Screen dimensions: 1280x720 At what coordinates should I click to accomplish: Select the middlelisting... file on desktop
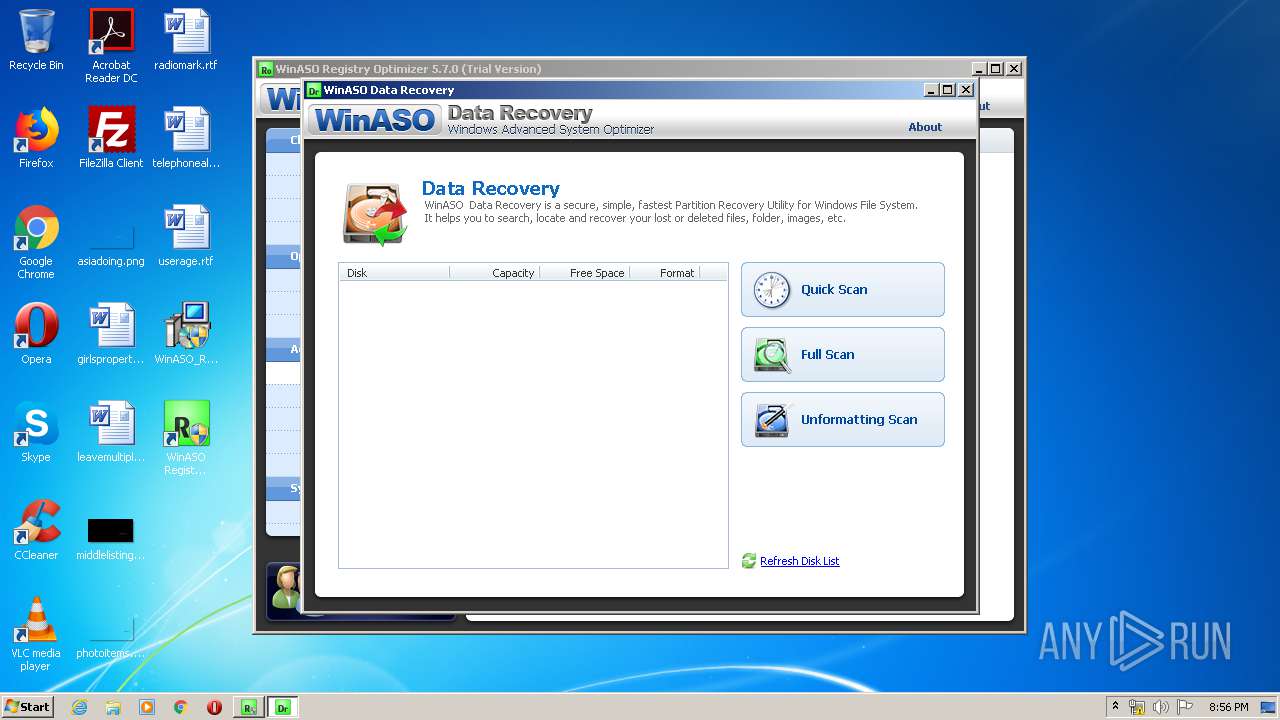click(111, 538)
